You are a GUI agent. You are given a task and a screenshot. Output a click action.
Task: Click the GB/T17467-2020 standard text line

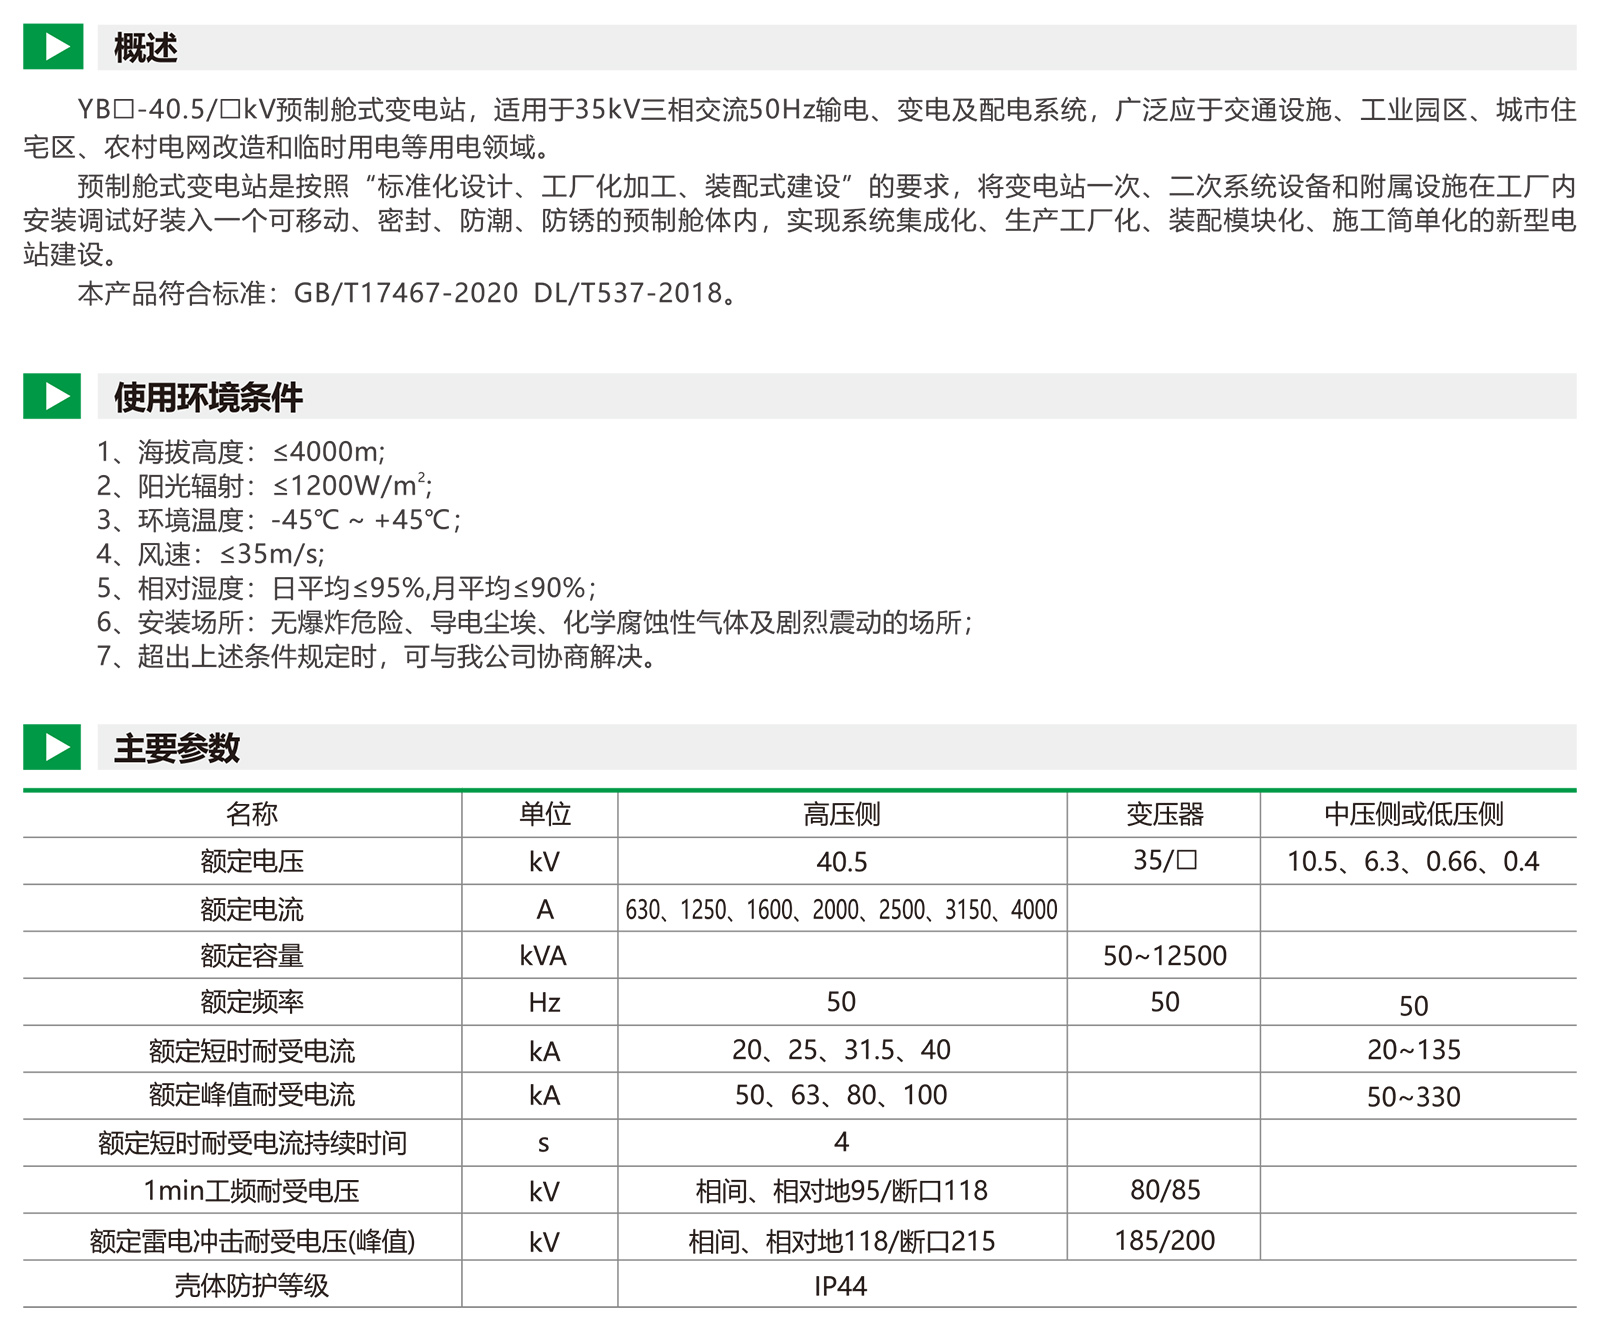[408, 293]
